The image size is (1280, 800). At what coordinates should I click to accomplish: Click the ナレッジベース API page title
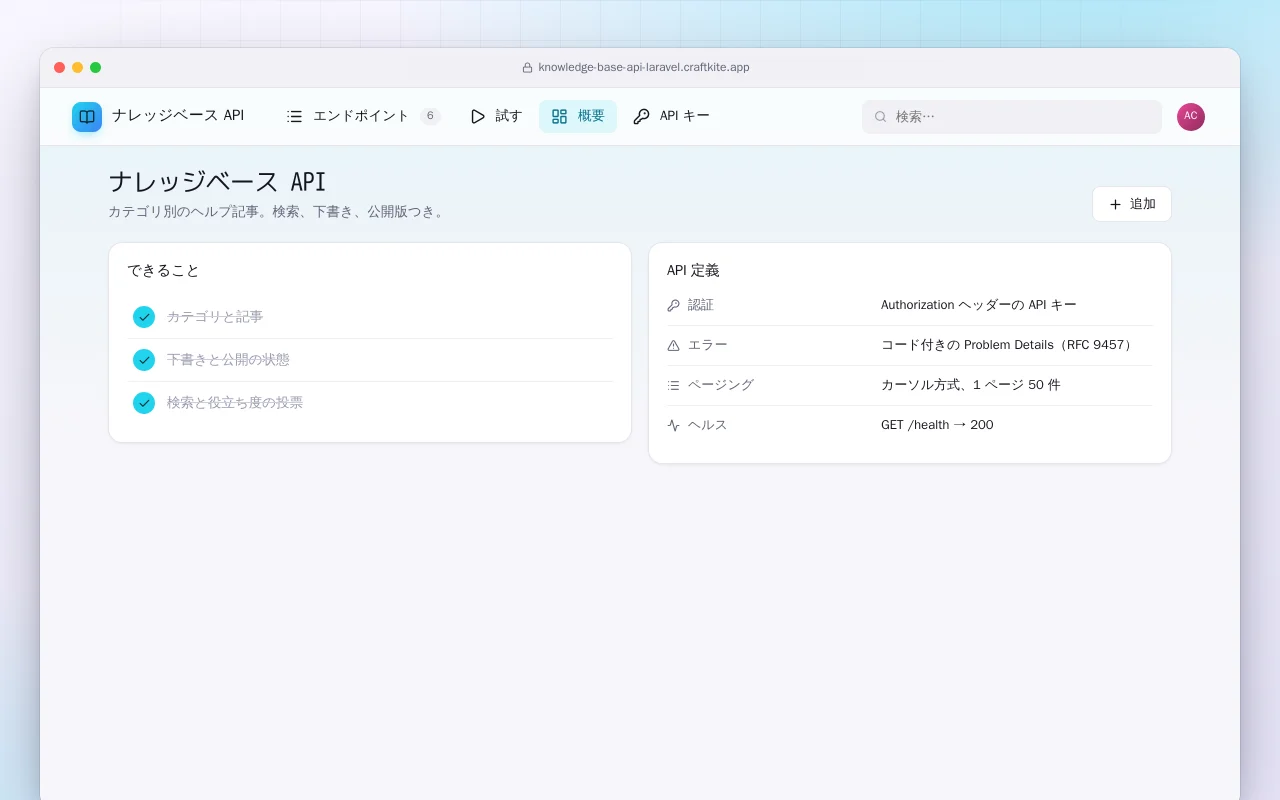coord(217,182)
